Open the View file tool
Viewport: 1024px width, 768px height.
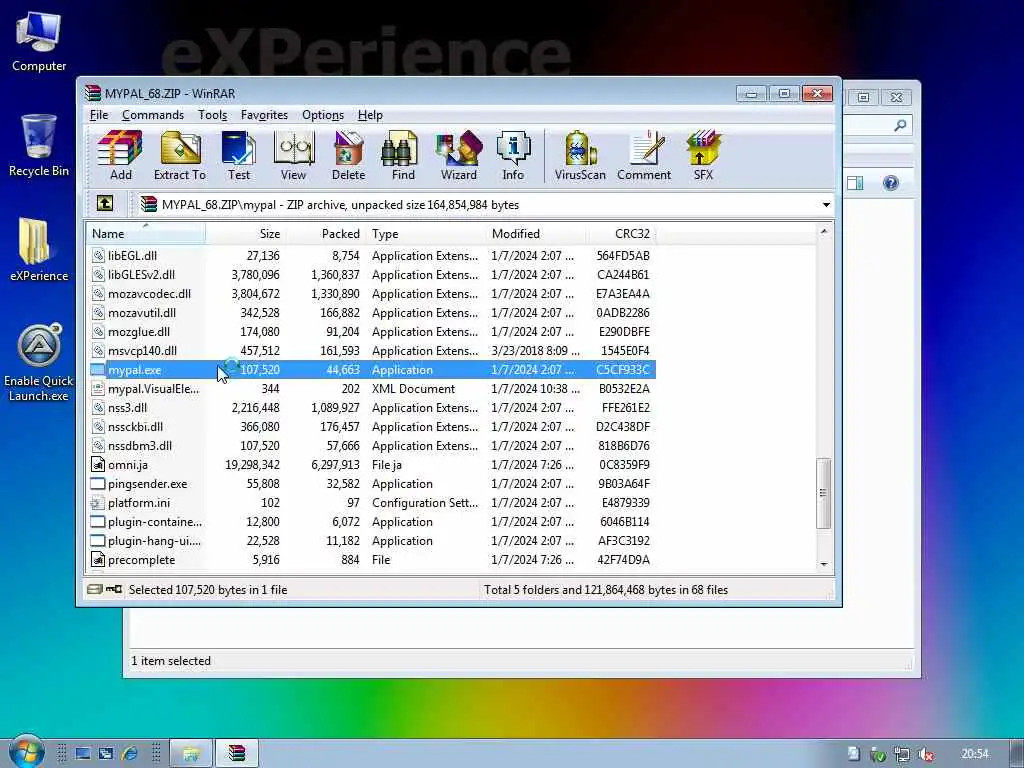293,156
